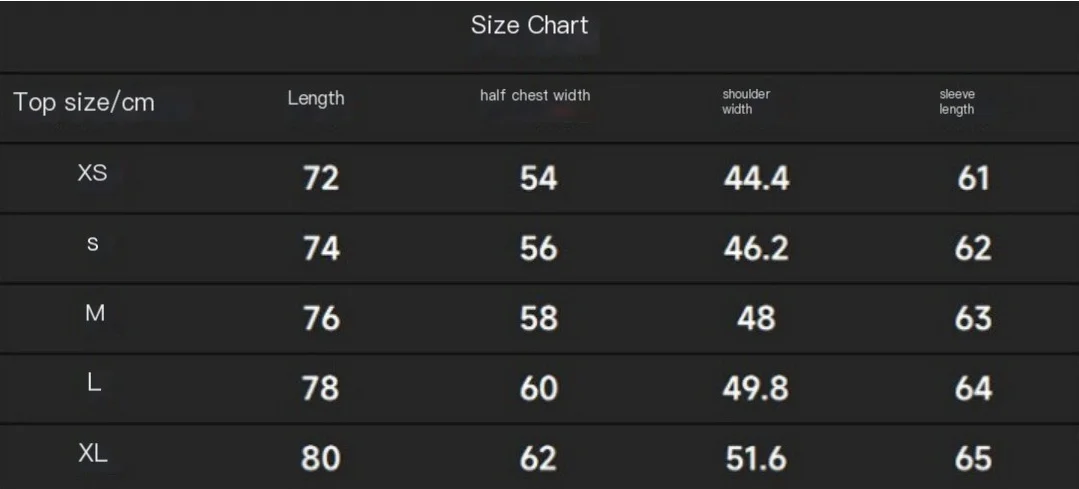Screen dimensions: 1079x489
Task: Select the Top size/cm header cell
Action: click(x=84, y=102)
